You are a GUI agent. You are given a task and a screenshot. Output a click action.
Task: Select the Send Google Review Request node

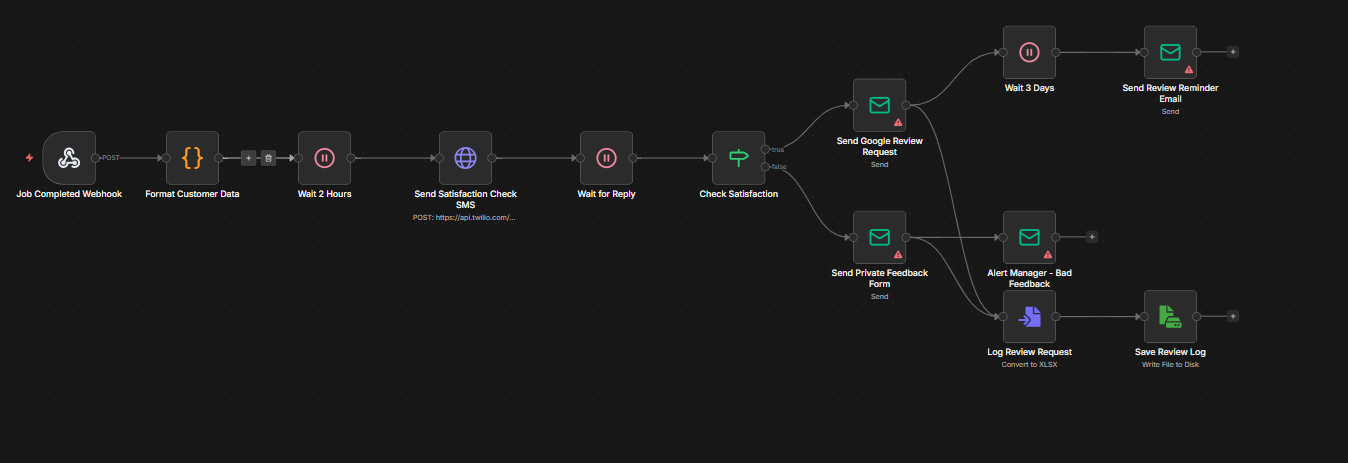point(879,105)
